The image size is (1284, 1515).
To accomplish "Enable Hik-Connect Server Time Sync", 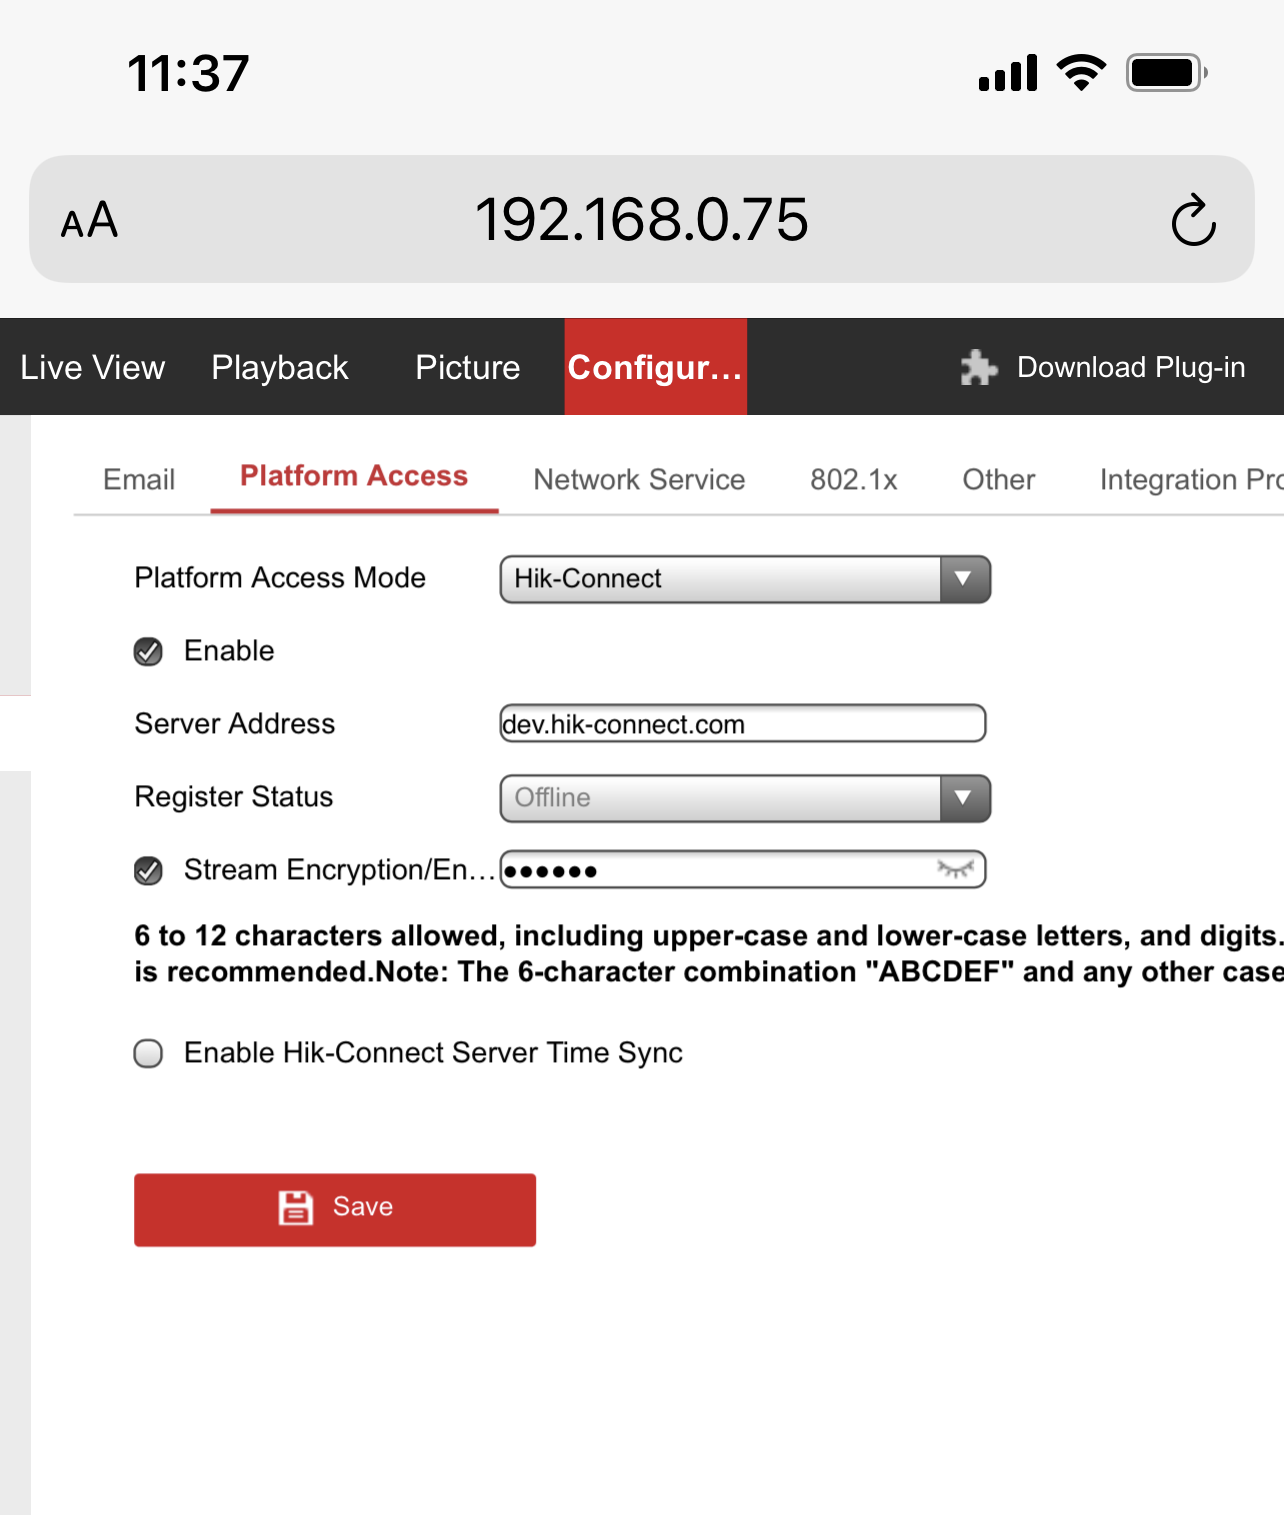I will pyautogui.click(x=149, y=1053).
